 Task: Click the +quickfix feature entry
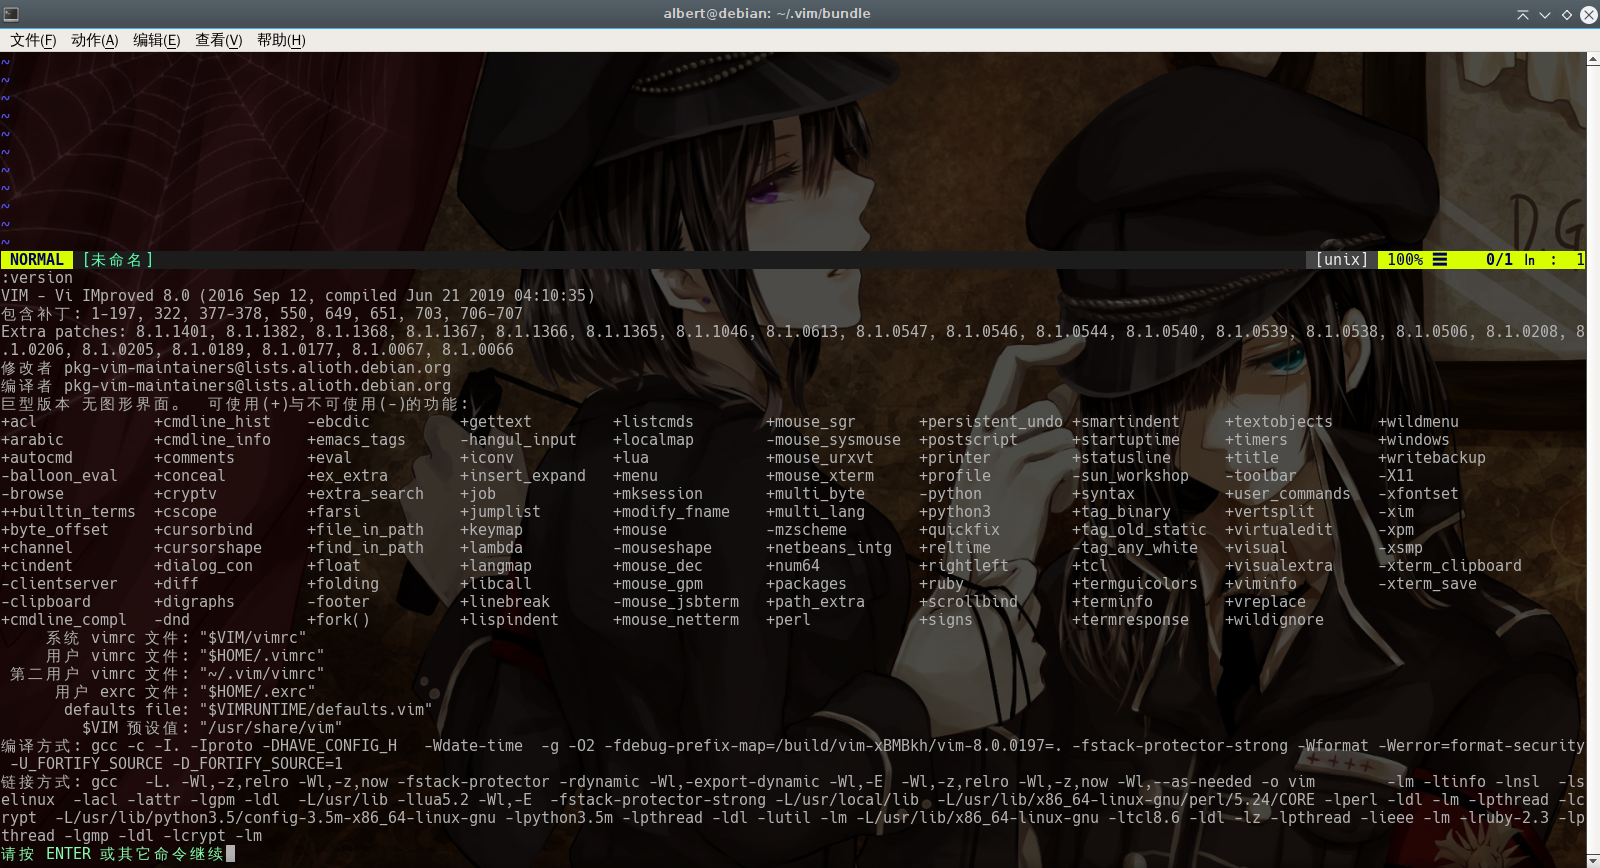[x=959, y=530]
